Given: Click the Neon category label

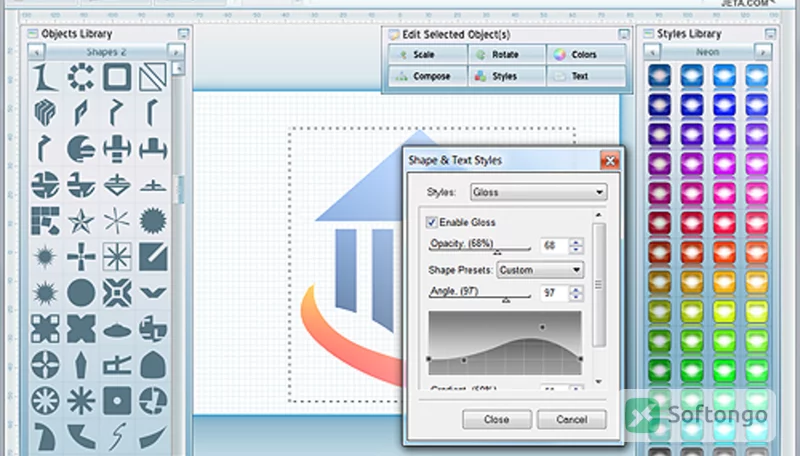Looking at the screenshot, I should click(x=708, y=52).
